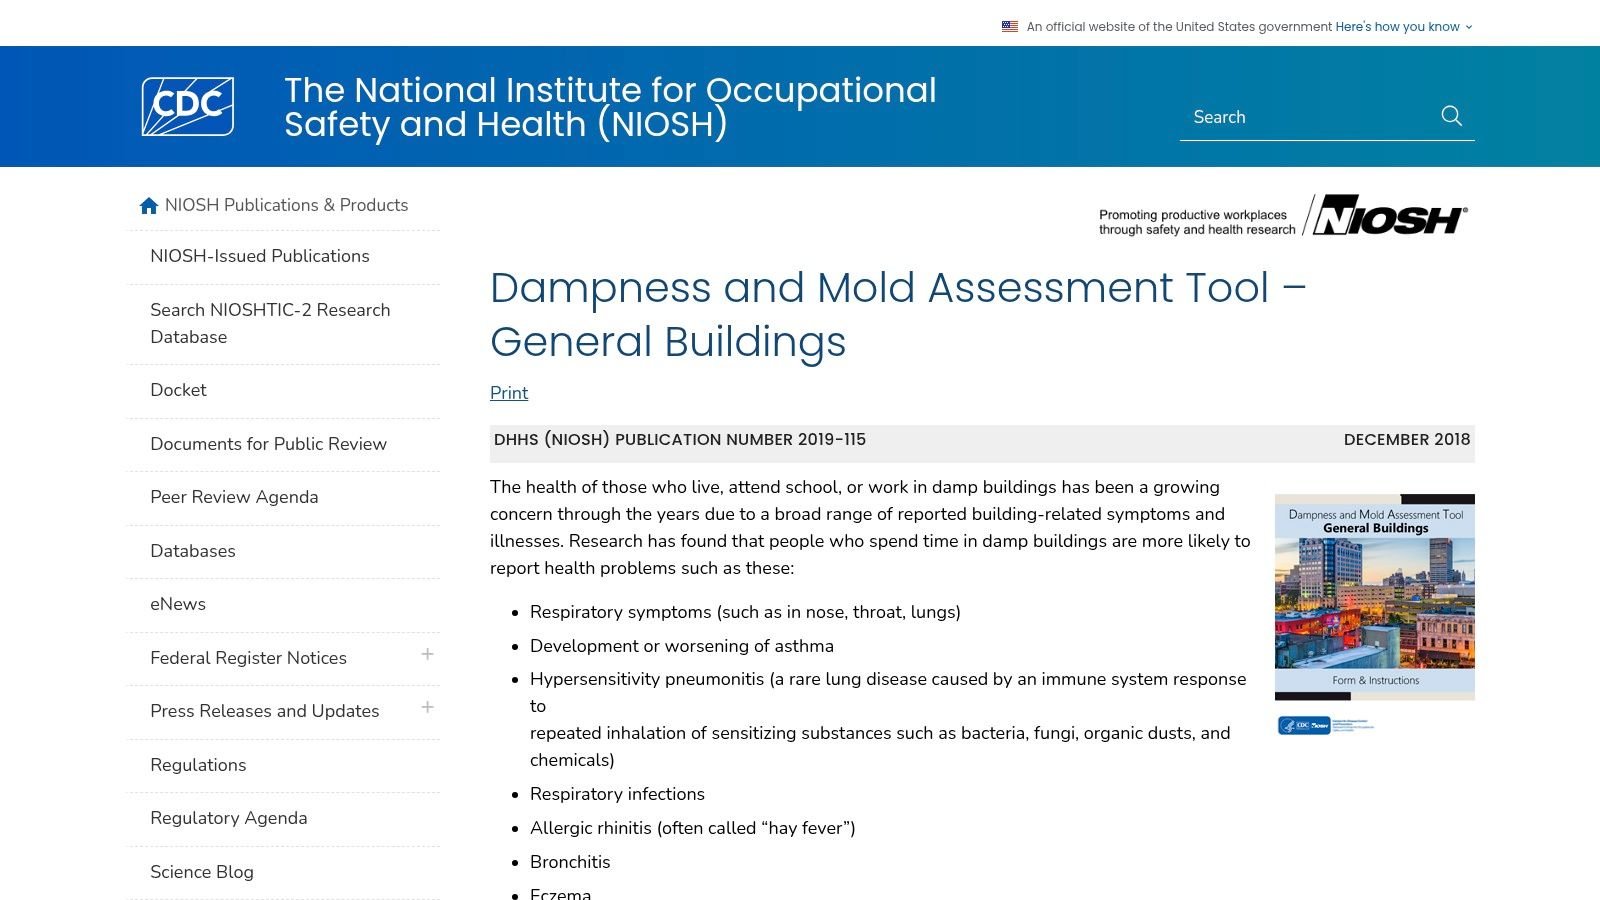Click the home icon beside NIOSH Publications & Products
This screenshot has width=1600, height=900.
point(148,205)
